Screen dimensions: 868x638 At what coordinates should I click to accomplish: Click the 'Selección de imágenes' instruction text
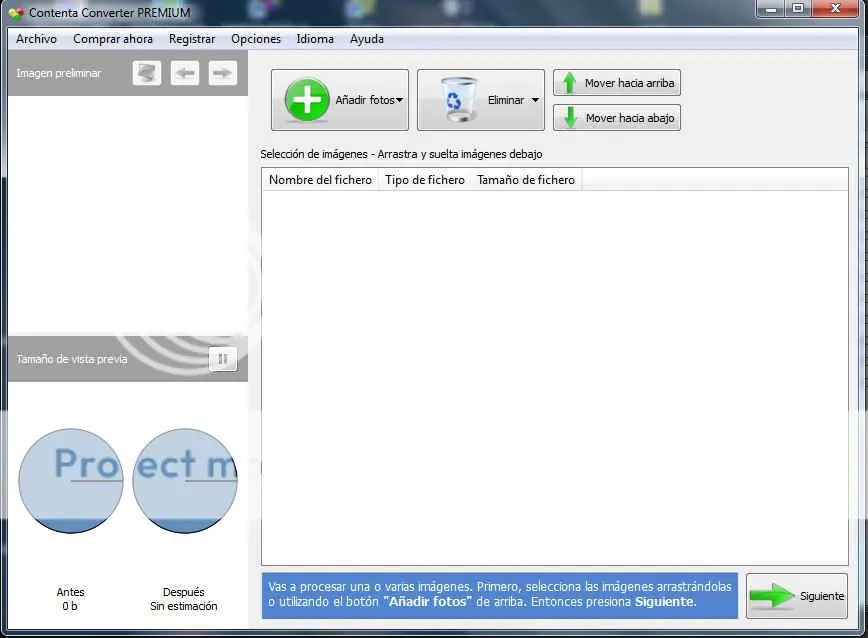[x=401, y=154]
